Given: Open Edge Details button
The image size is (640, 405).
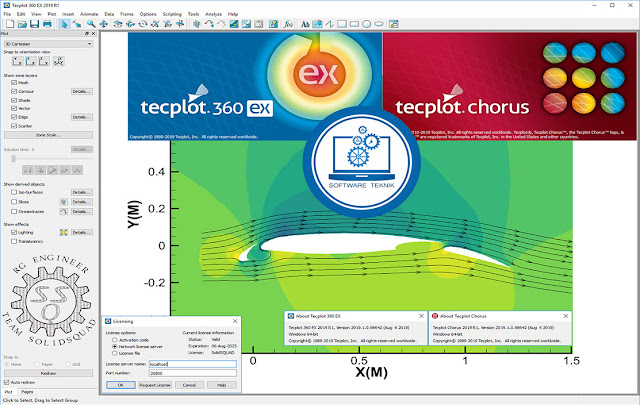Looking at the screenshot, I should 82,117.
